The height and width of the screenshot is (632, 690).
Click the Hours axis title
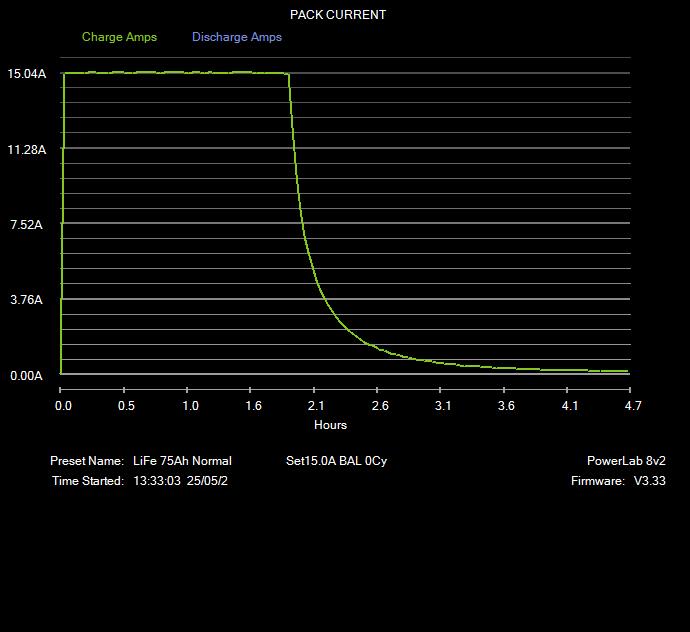click(x=331, y=425)
